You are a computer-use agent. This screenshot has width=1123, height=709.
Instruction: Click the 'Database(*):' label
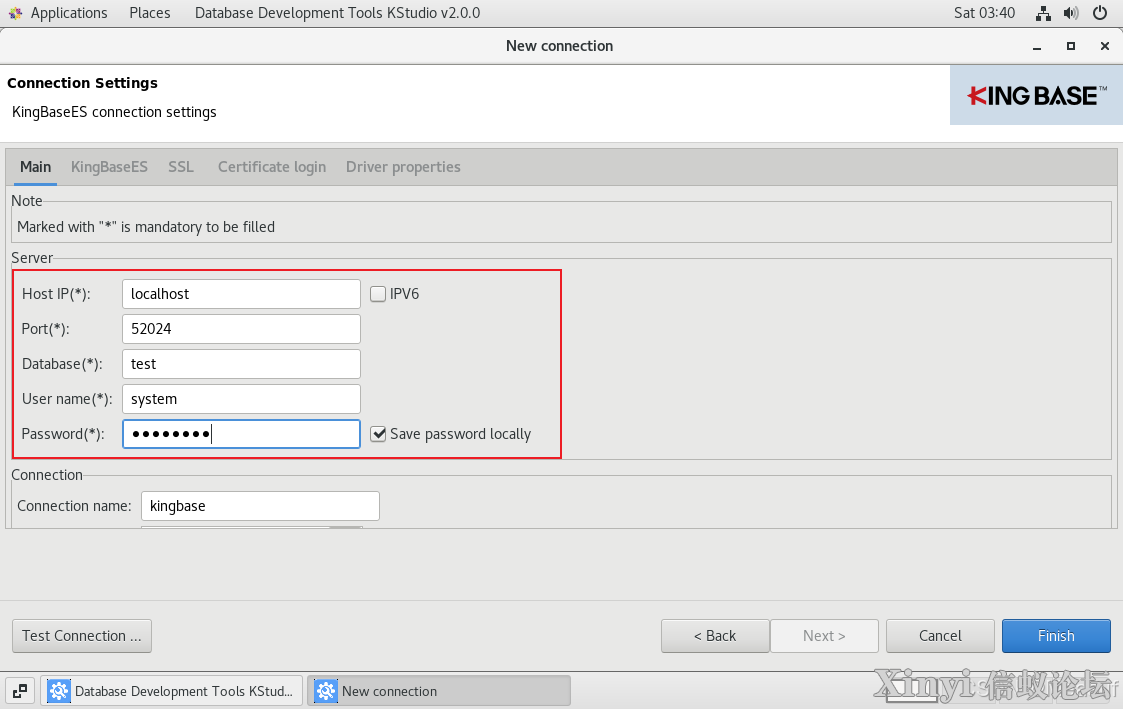62,364
